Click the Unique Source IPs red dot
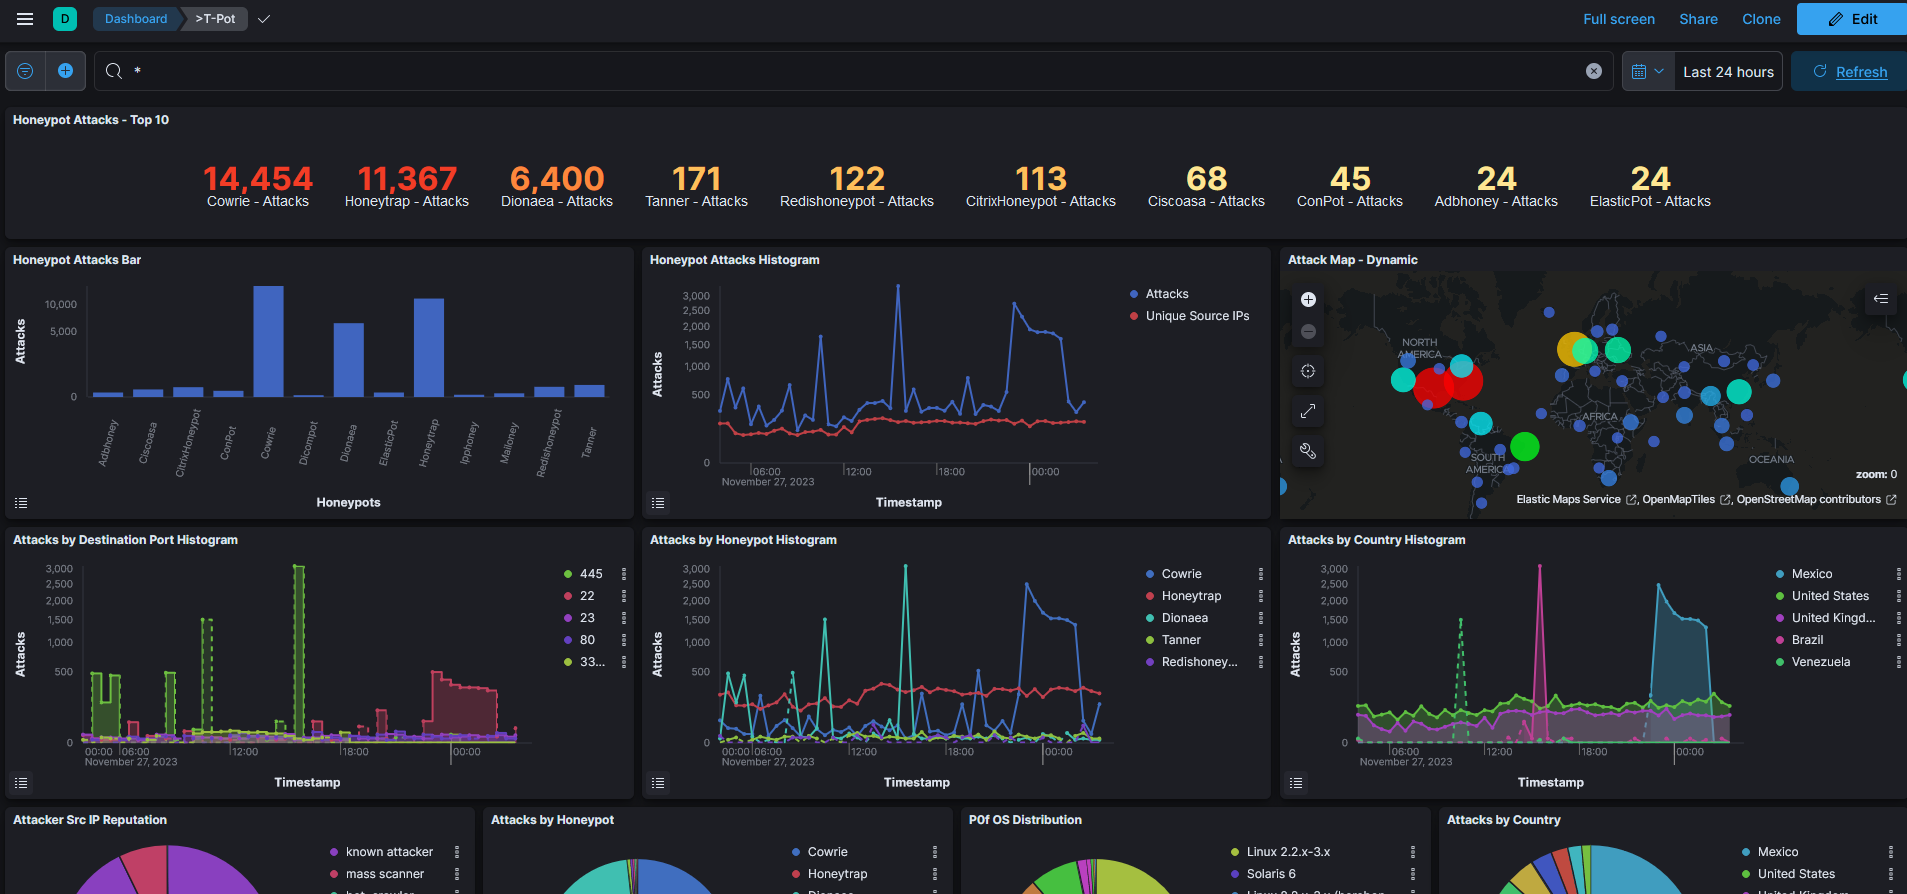 1134,316
